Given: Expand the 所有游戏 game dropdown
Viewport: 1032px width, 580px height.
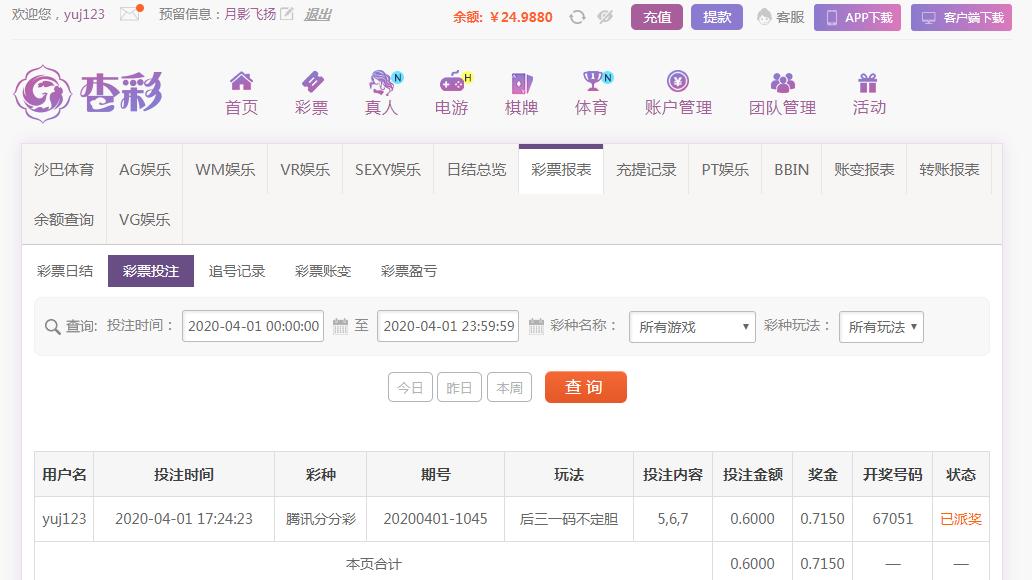Looking at the screenshot, I should coord(692,327).
